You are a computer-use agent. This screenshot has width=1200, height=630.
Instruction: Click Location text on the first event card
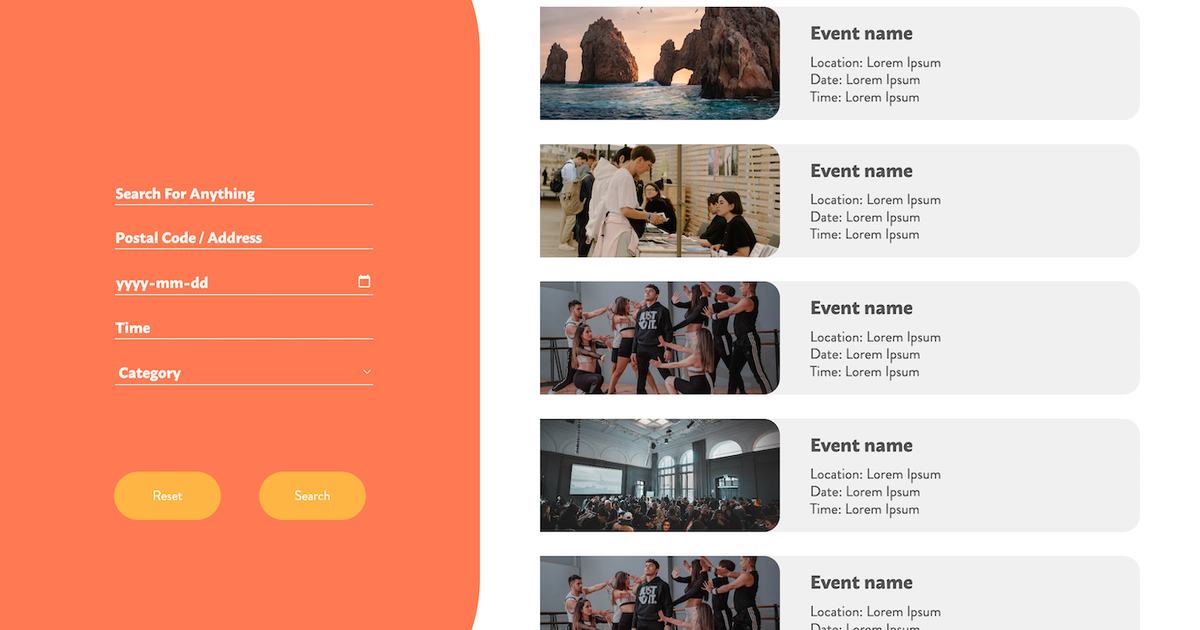pyautogui.click(x=875, y=63)
